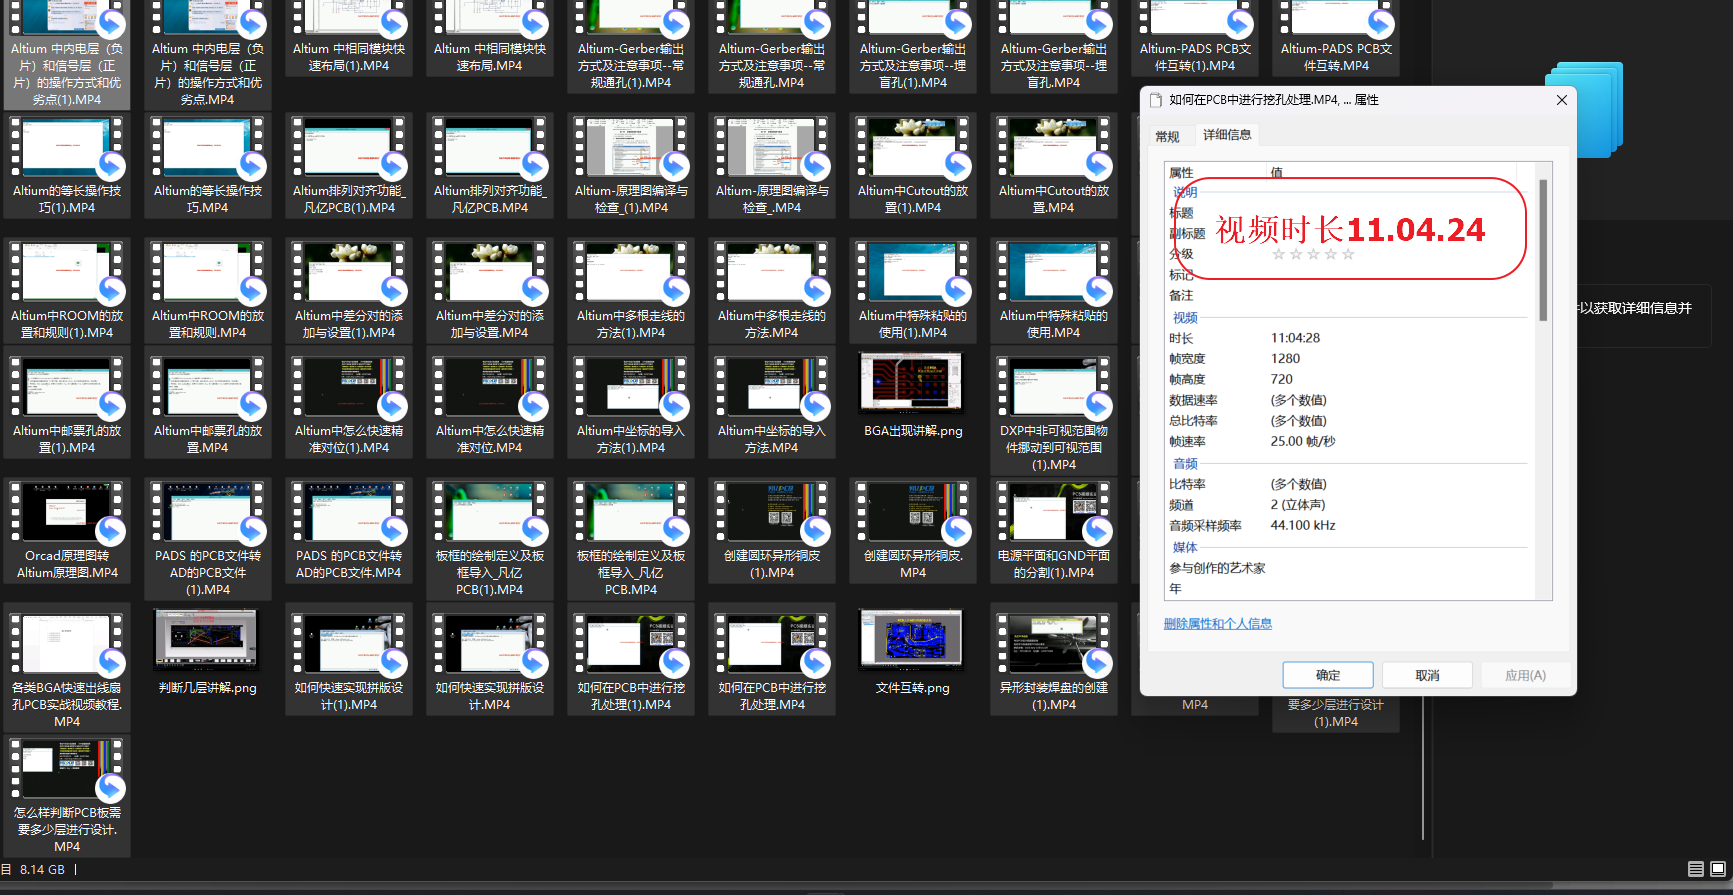This screenshot has width=1733, height=895.
Task: Select Altium中坐标的导入方法(1).MP4 file
Action: (631, 405)
